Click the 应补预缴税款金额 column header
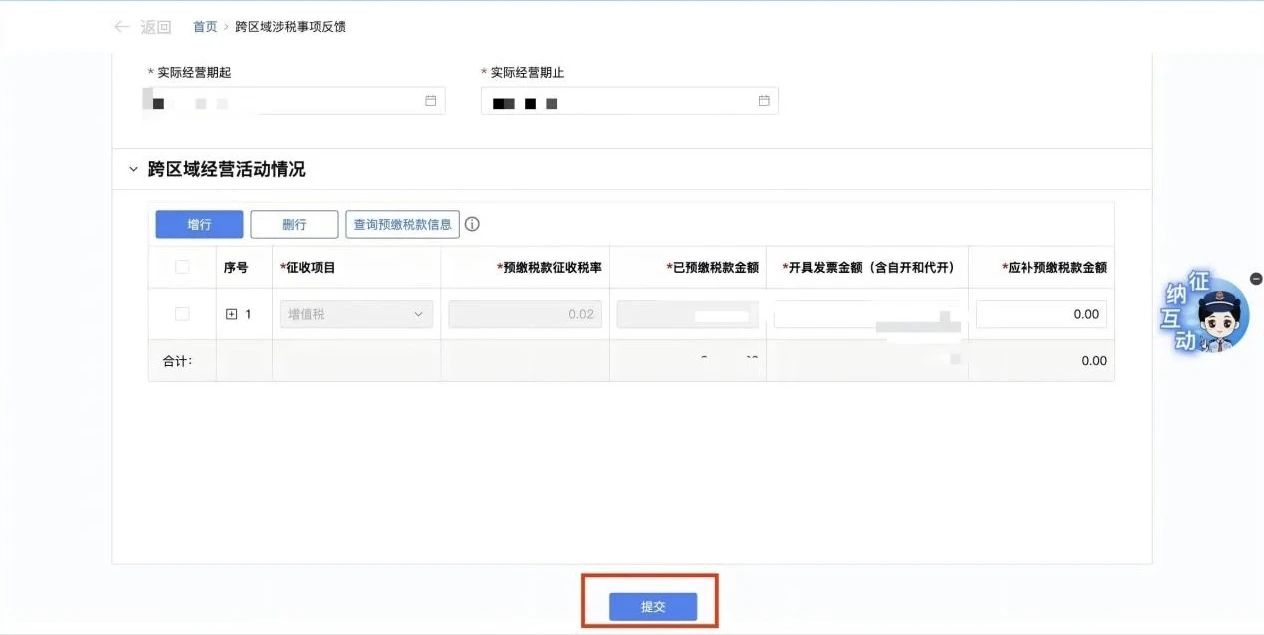Image resolution: width=1264 pixels, height=635 pixels. pos(1054,268)
